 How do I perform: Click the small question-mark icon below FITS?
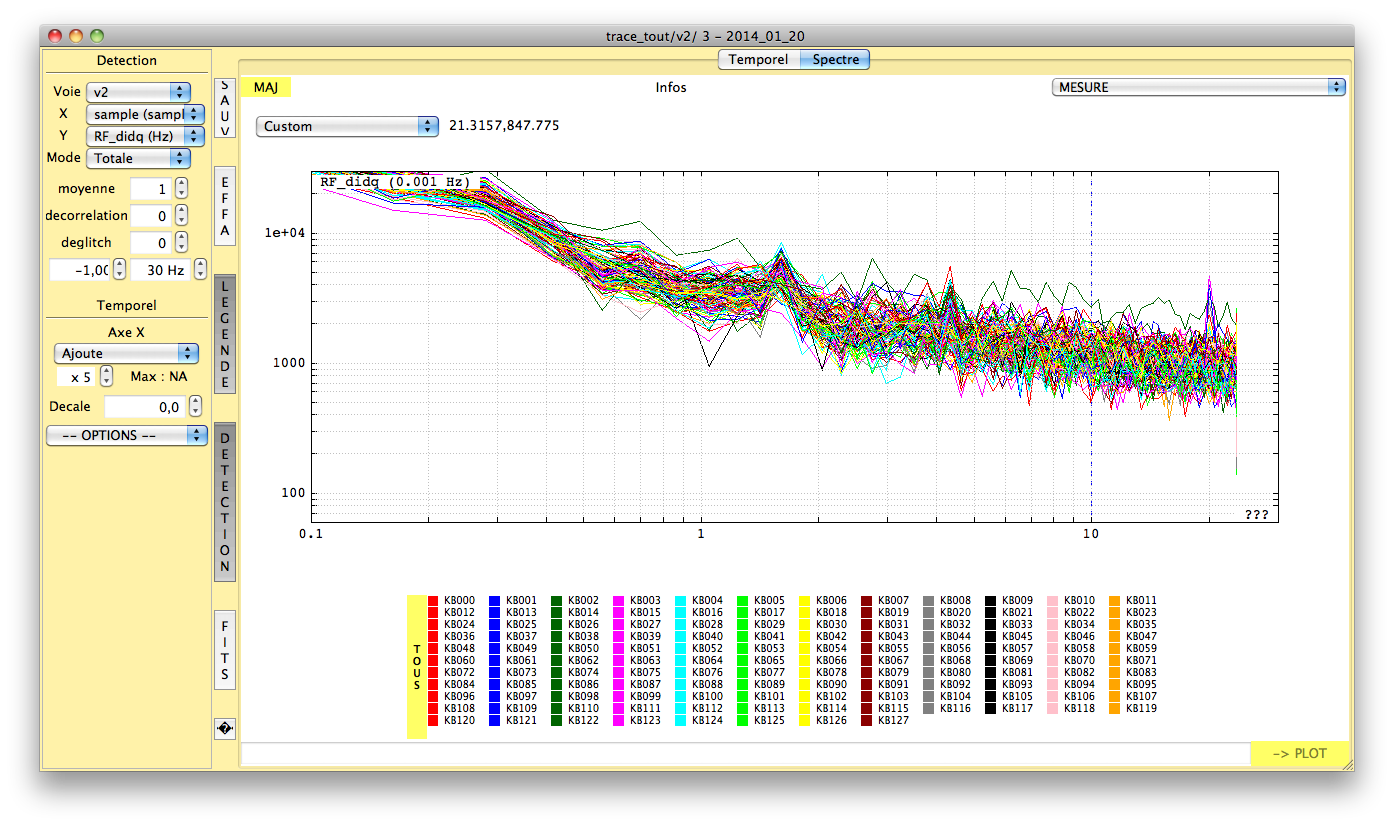point(225,729)
